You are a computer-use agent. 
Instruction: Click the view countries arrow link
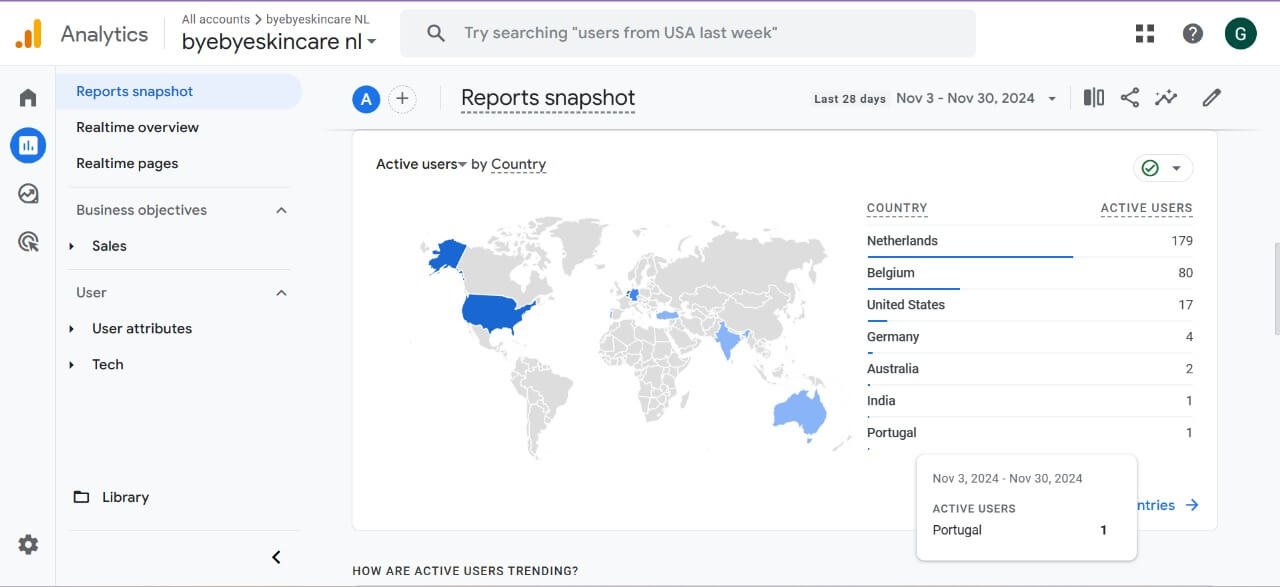[x=1168, y=505]
